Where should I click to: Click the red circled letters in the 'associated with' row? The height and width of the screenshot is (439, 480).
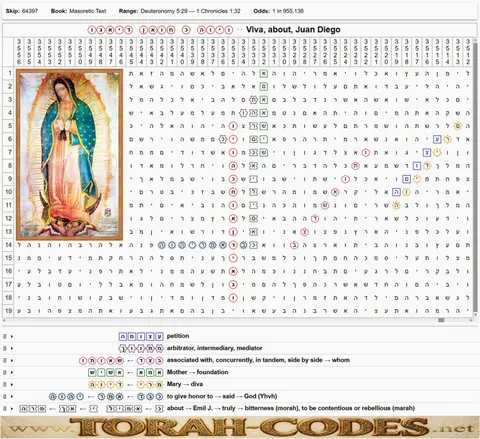click(121, 360)
